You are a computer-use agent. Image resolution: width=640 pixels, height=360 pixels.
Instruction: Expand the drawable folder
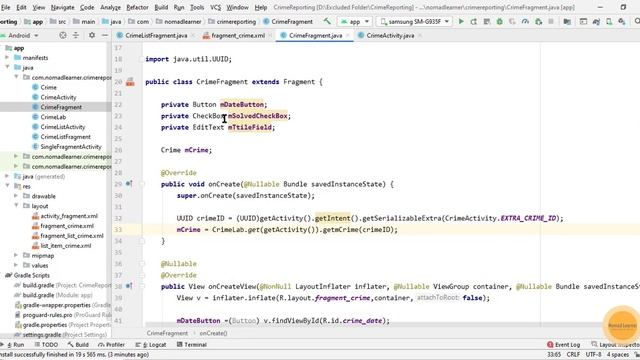16,196
